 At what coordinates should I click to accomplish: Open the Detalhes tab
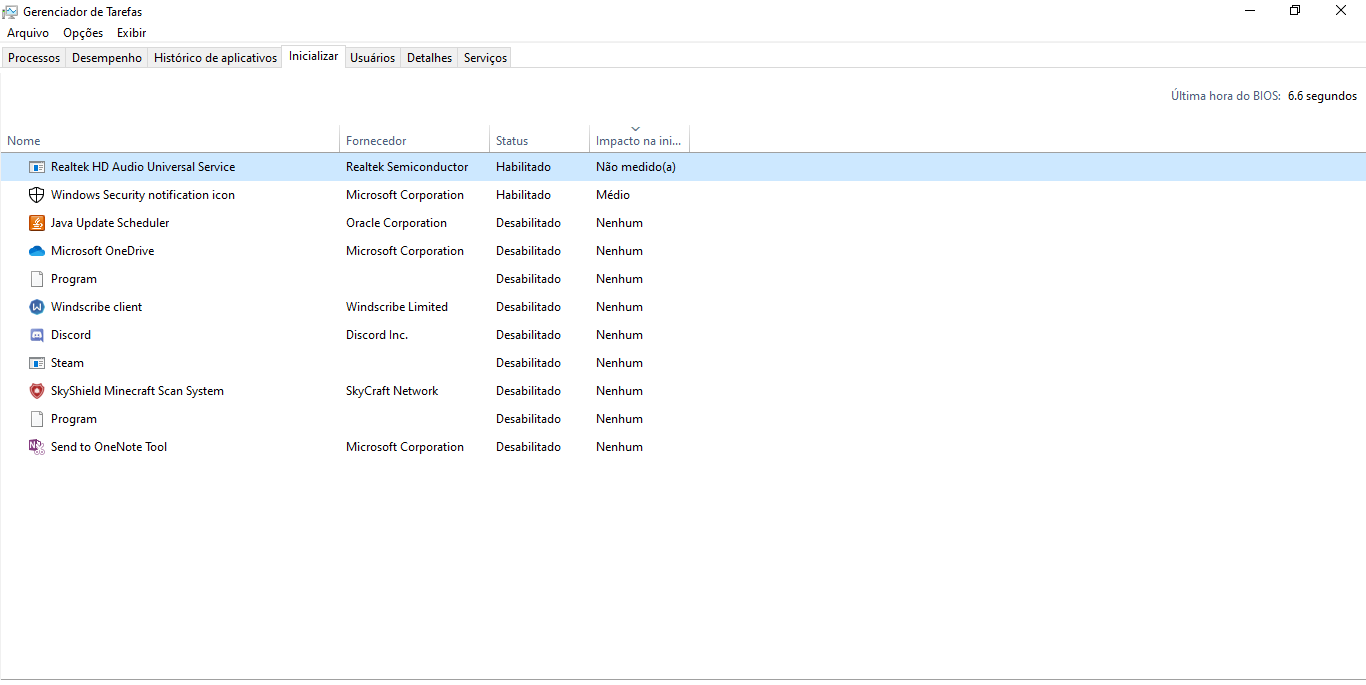430,58
